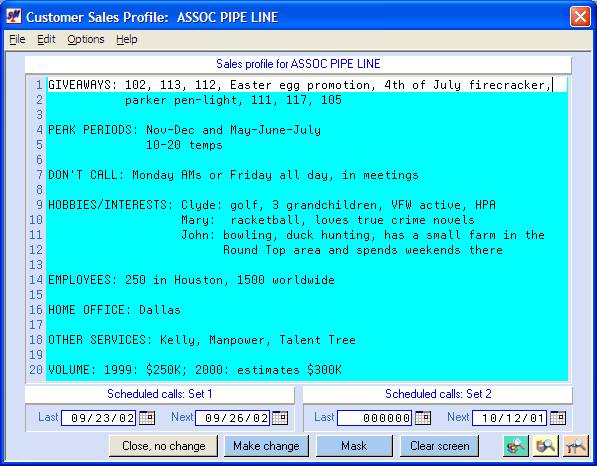
Task: Click the green person lookup magnifier icon
Action: 516,446
